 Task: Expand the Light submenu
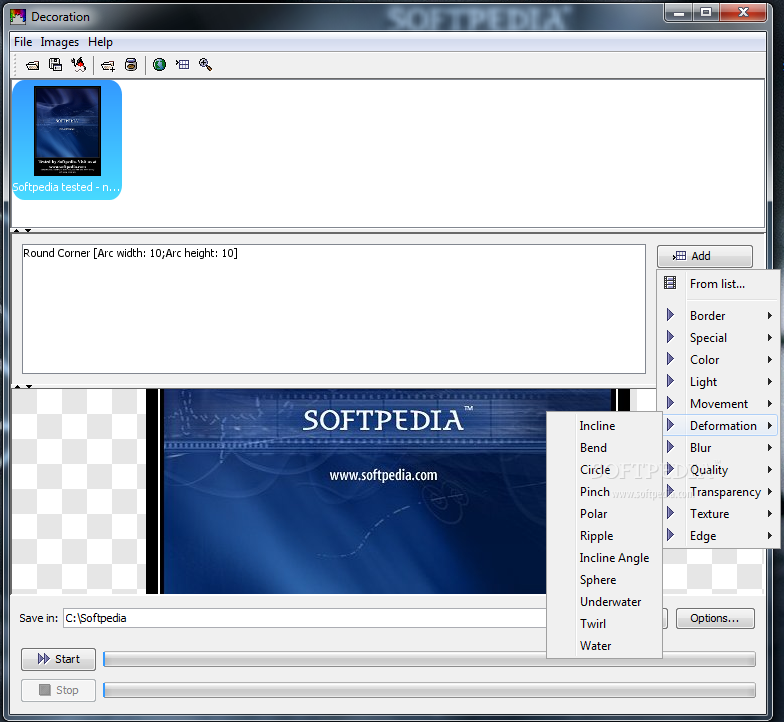coord(718,382)
